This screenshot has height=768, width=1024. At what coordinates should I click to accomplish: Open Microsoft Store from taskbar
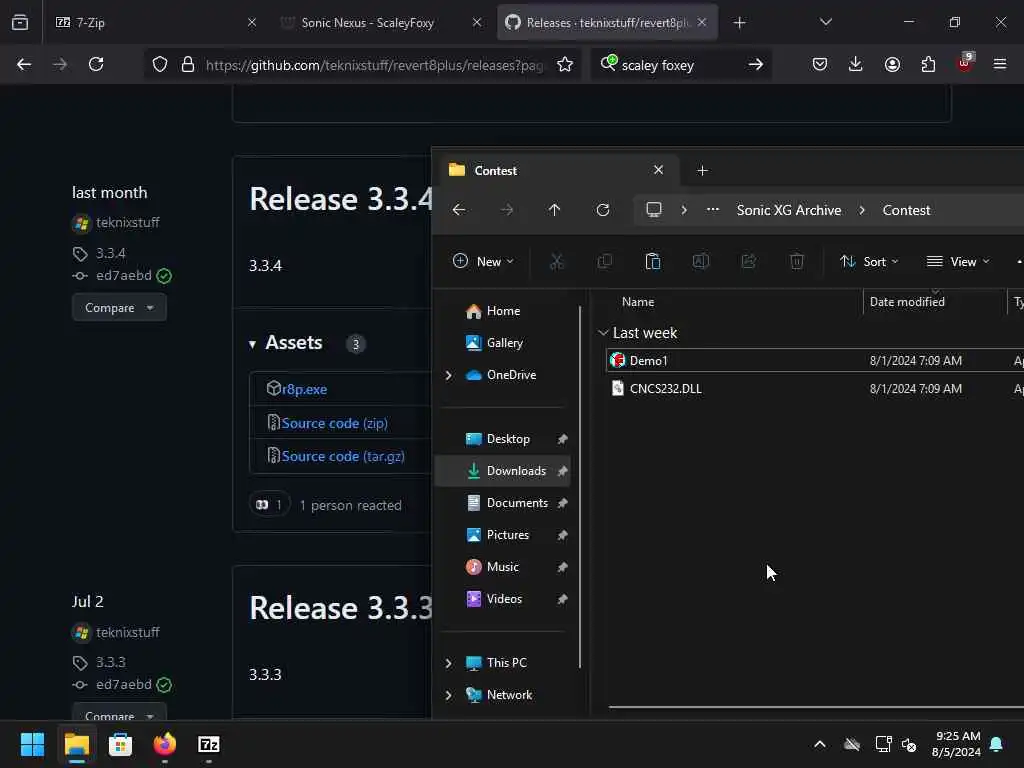pyautogui.click(x=120, y=744)
